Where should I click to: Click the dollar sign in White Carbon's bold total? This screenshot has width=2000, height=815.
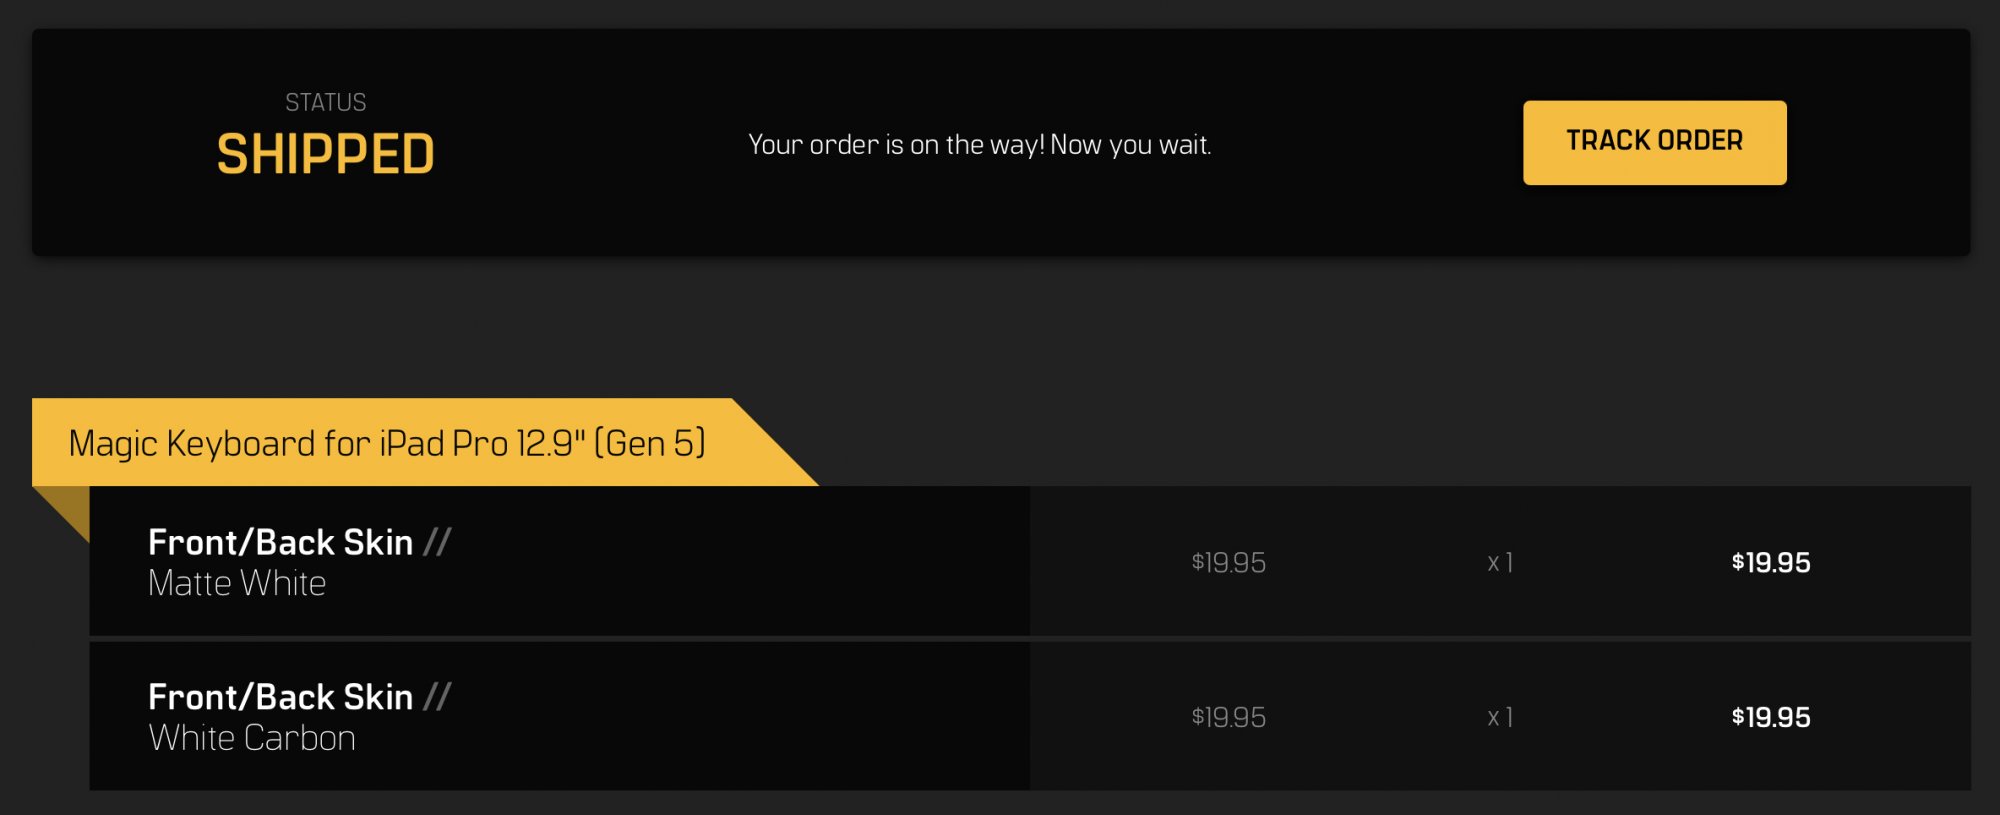[1738, 717]
